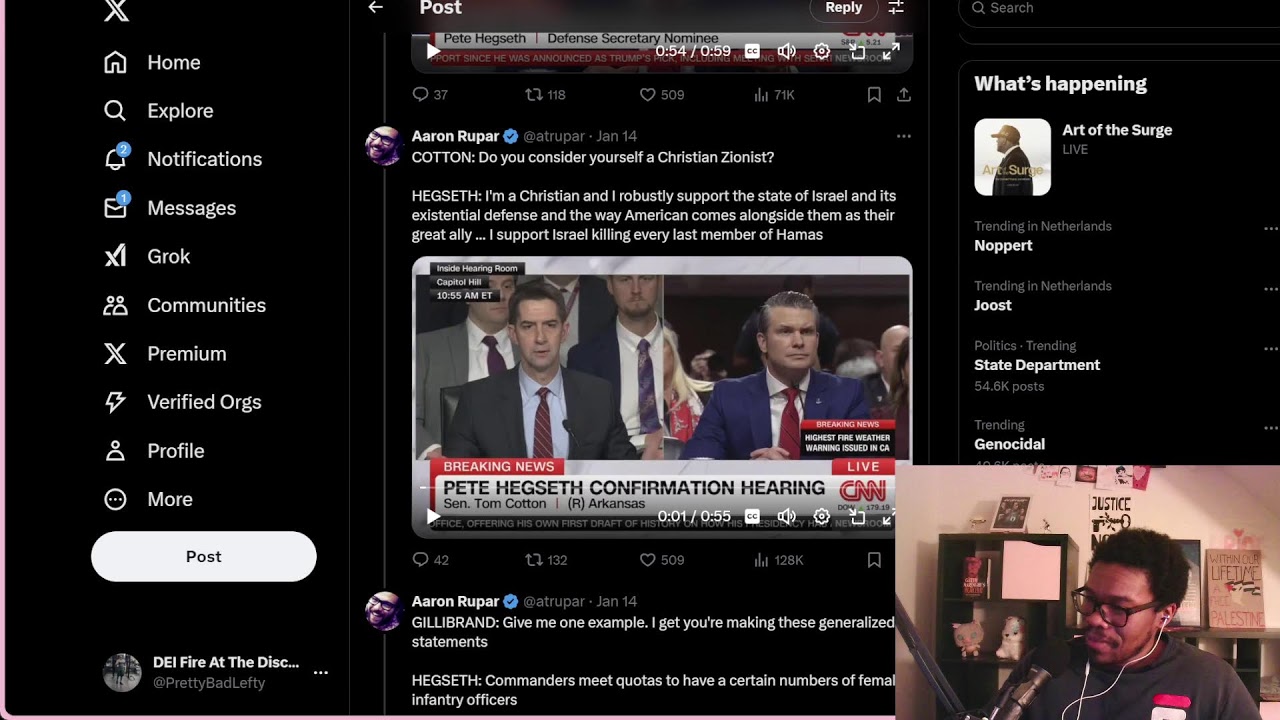The height and width of the screenshot is (720, 1280).
Task: Open the @atrupar handle on the COTTON post
Action: (554, 136)
